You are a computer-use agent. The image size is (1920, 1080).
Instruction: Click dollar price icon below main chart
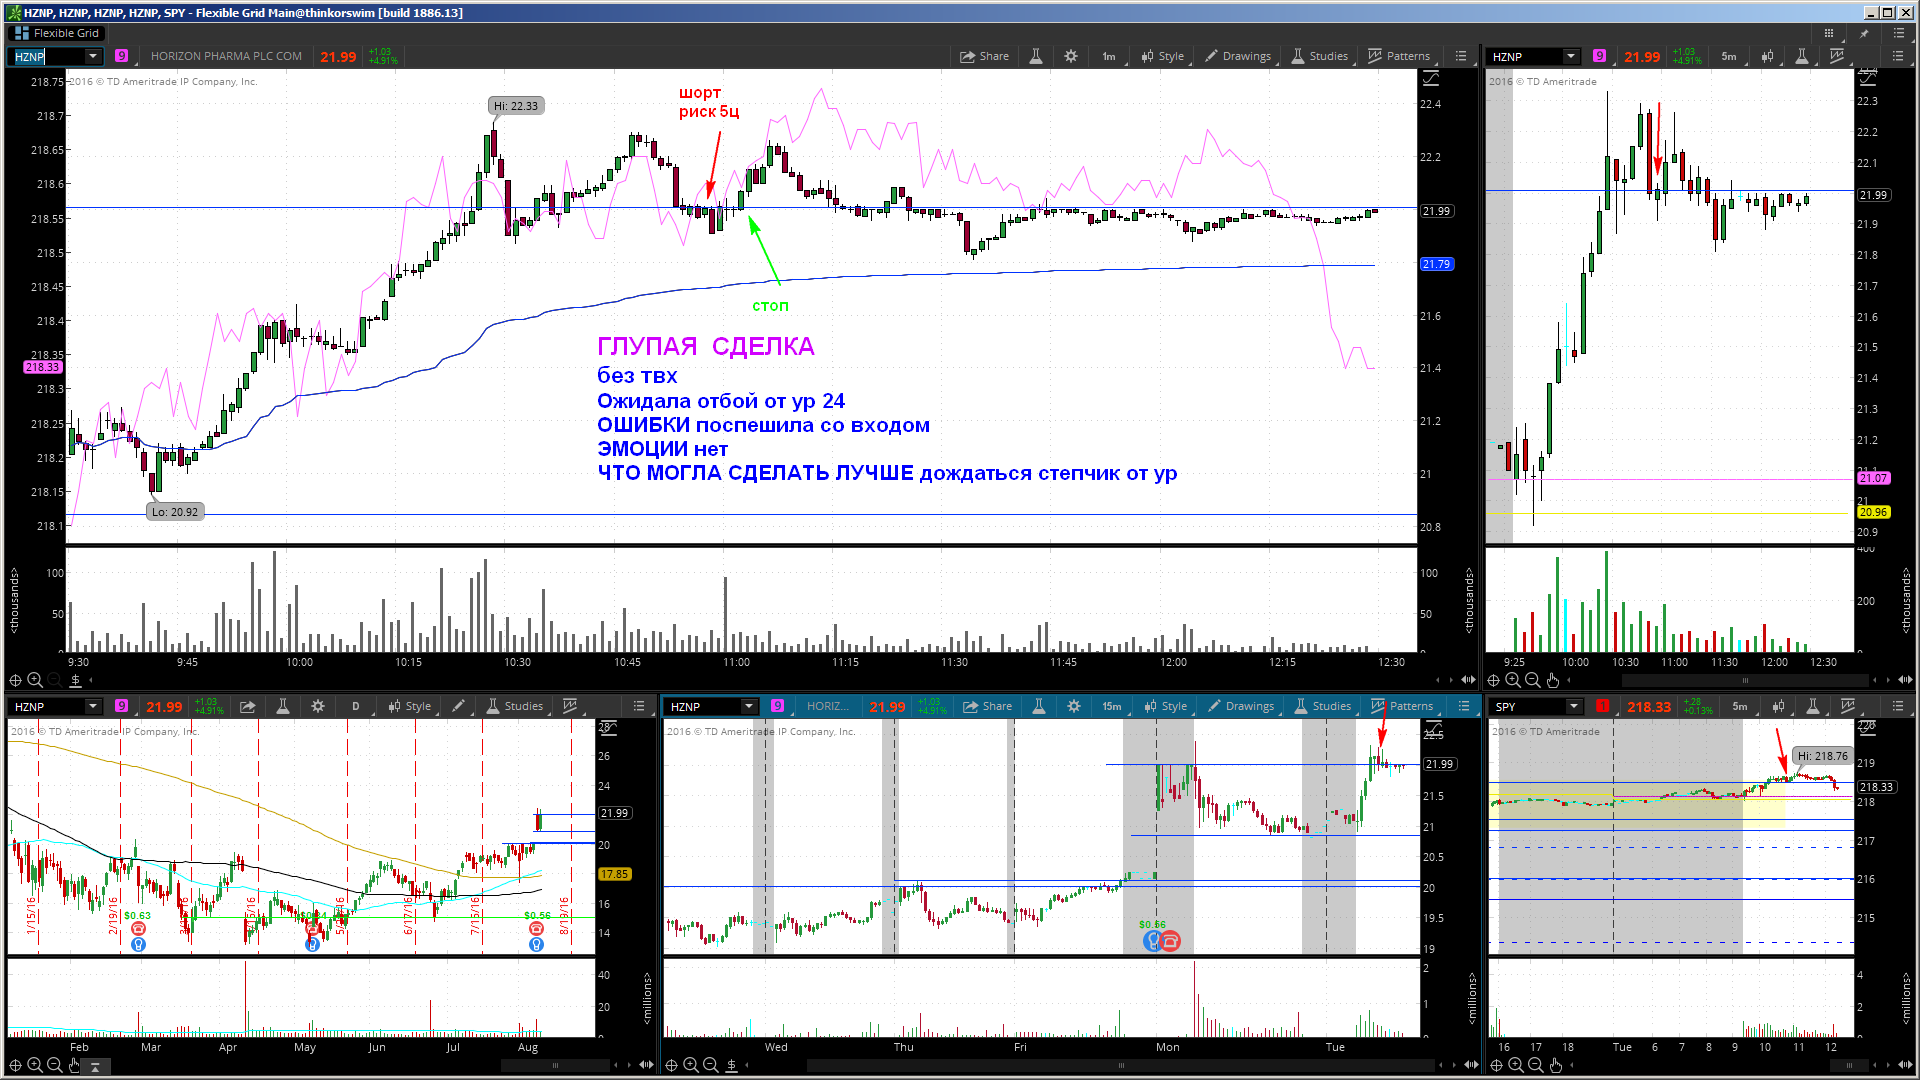[x=75, y=680]
